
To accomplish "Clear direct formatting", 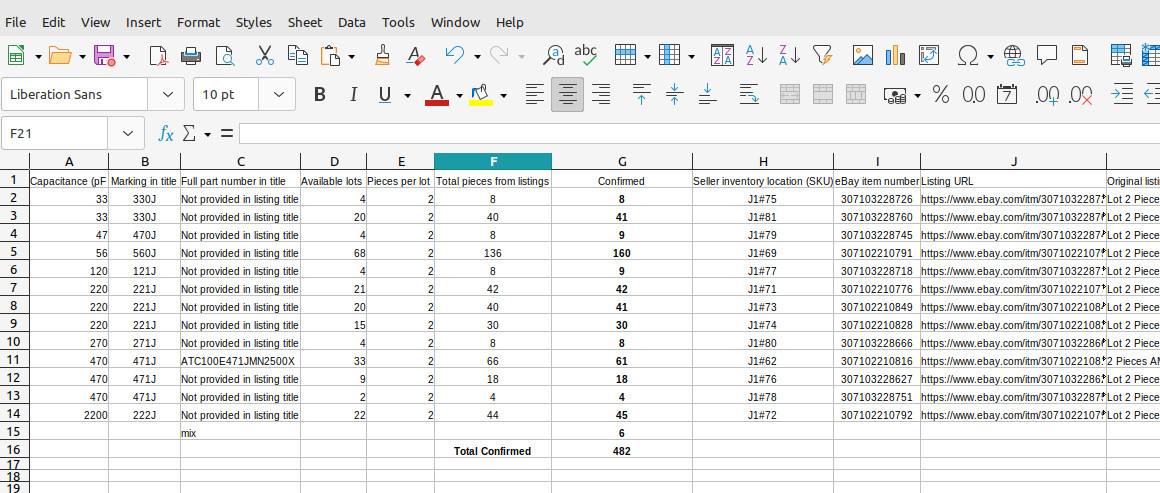I will coord(417,56).
